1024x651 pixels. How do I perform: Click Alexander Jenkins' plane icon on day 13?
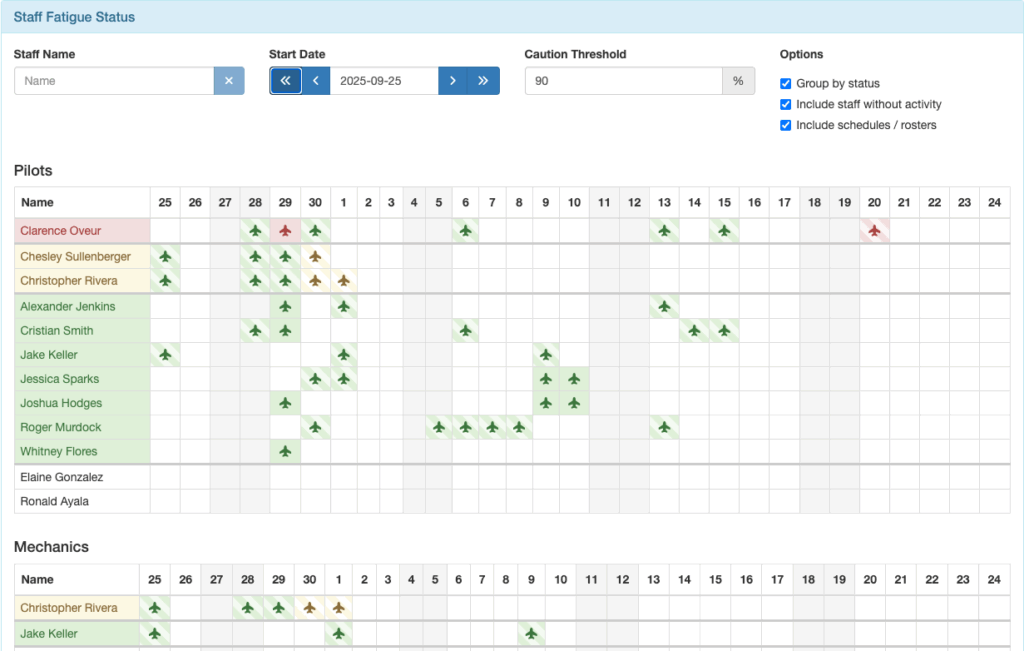(663, 306)
